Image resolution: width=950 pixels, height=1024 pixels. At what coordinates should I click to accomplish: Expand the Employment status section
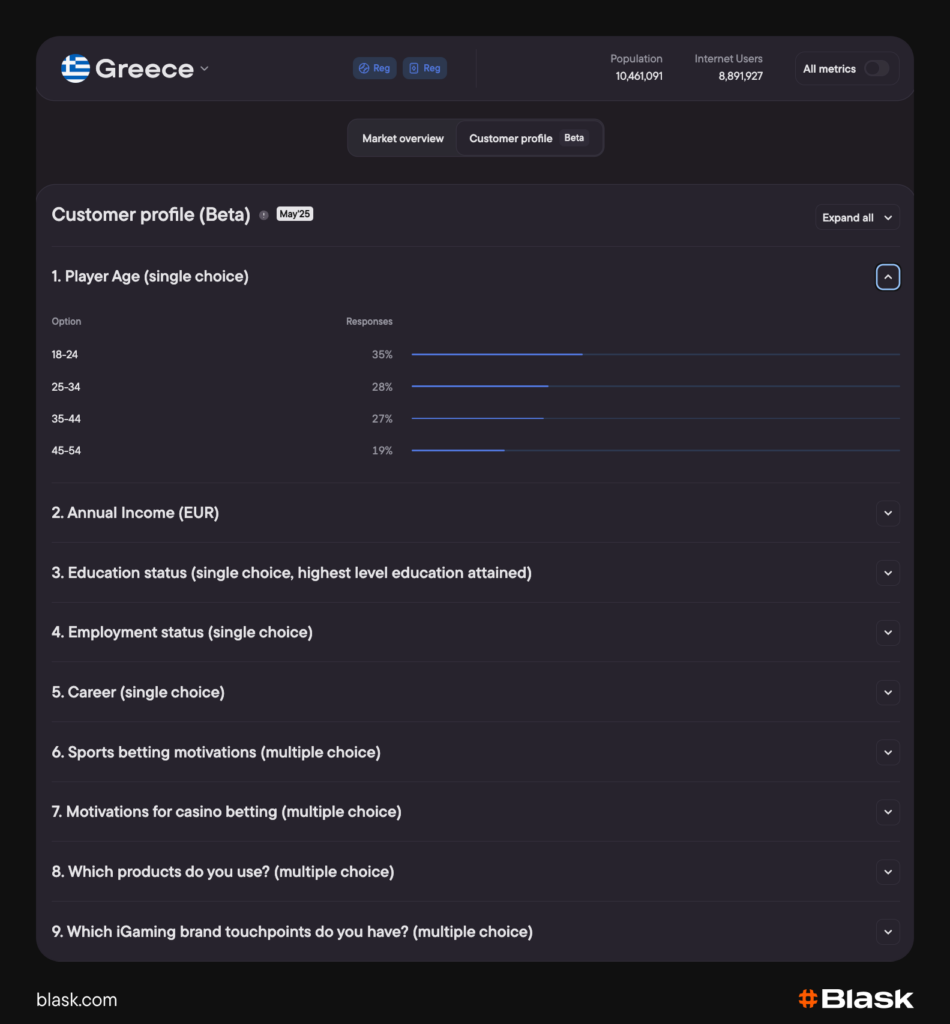888,632
